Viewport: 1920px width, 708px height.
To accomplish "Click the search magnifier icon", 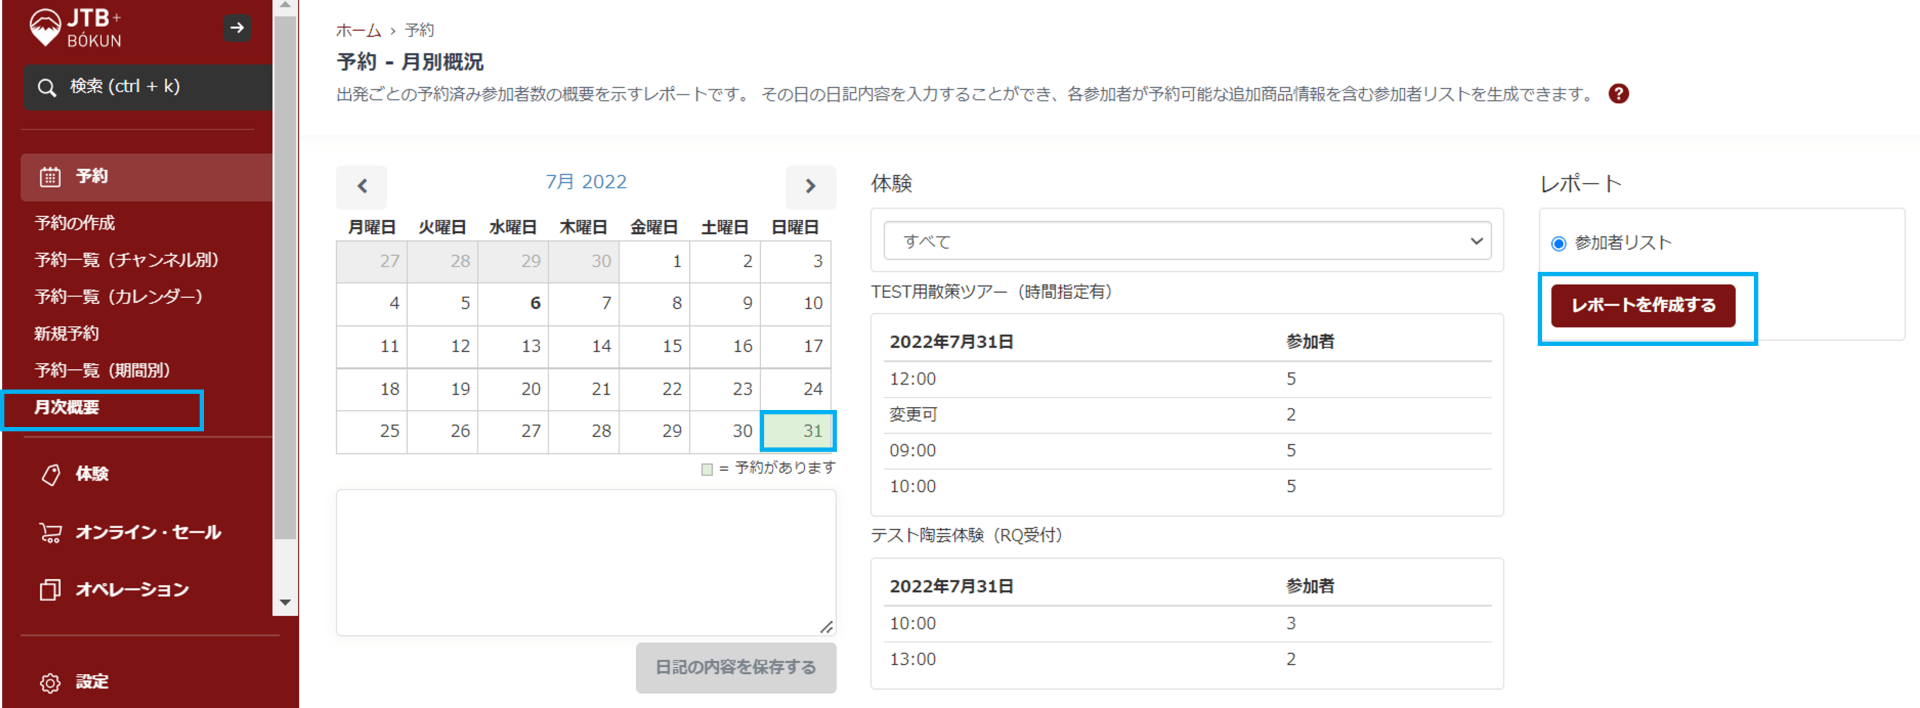I will coord(47,87).
